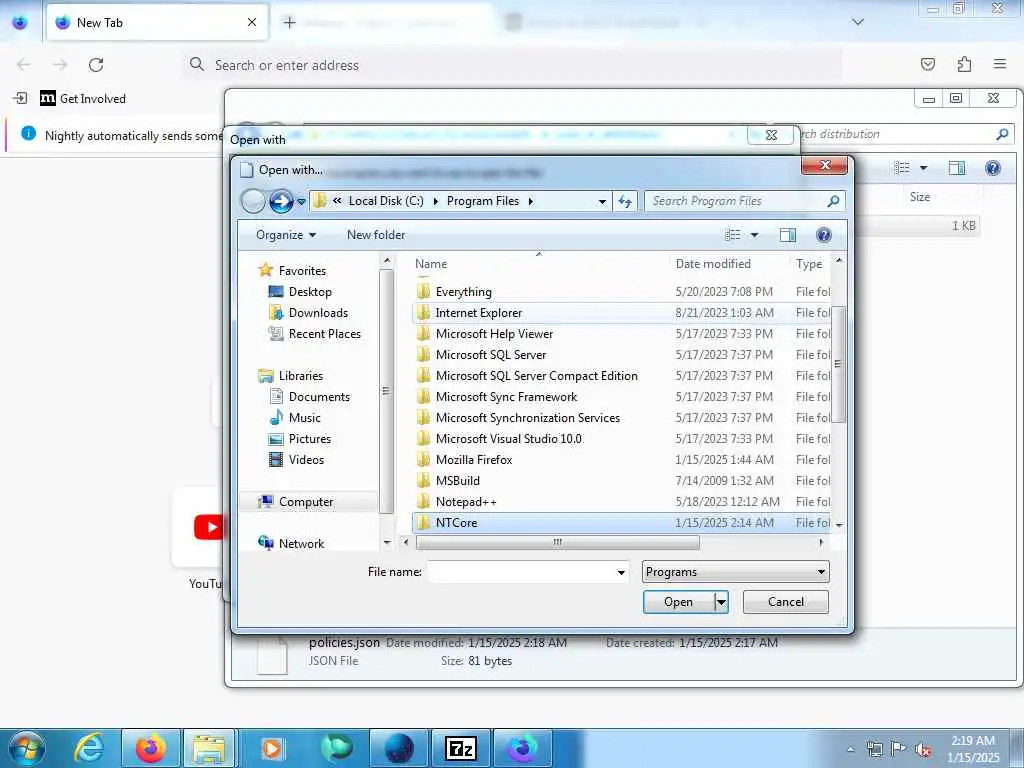Select Libraries in navigation pane
Screen dimensions: 1024x768
click(300, 376)
